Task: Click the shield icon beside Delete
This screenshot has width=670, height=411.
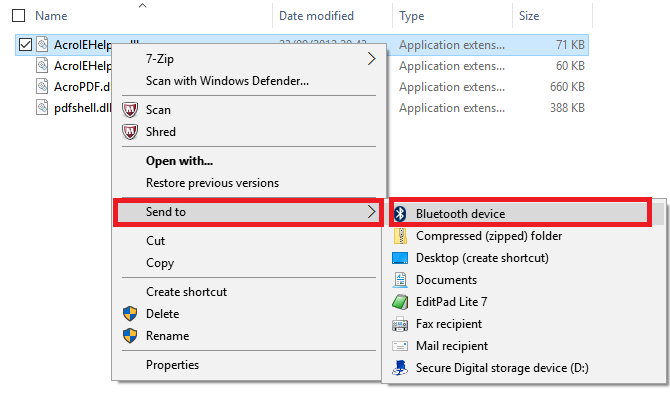Action: click(x=129, y=314)
